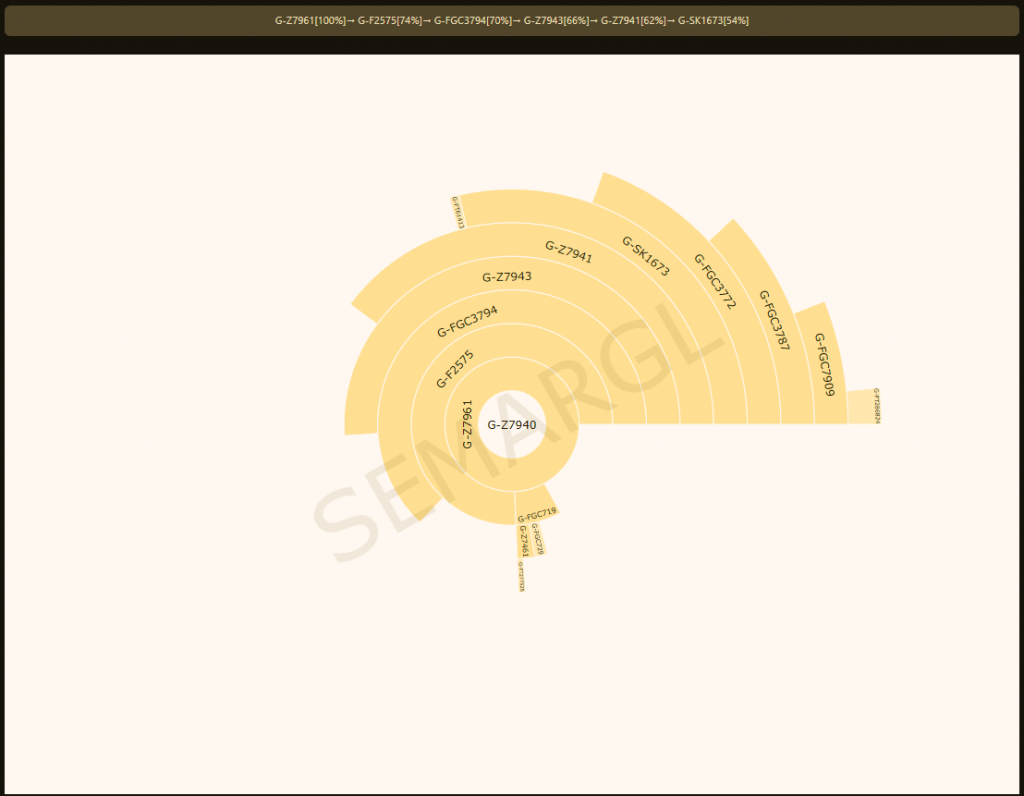
Task: Click the G-Z7941 arc in chart
Action: [568, 251]
